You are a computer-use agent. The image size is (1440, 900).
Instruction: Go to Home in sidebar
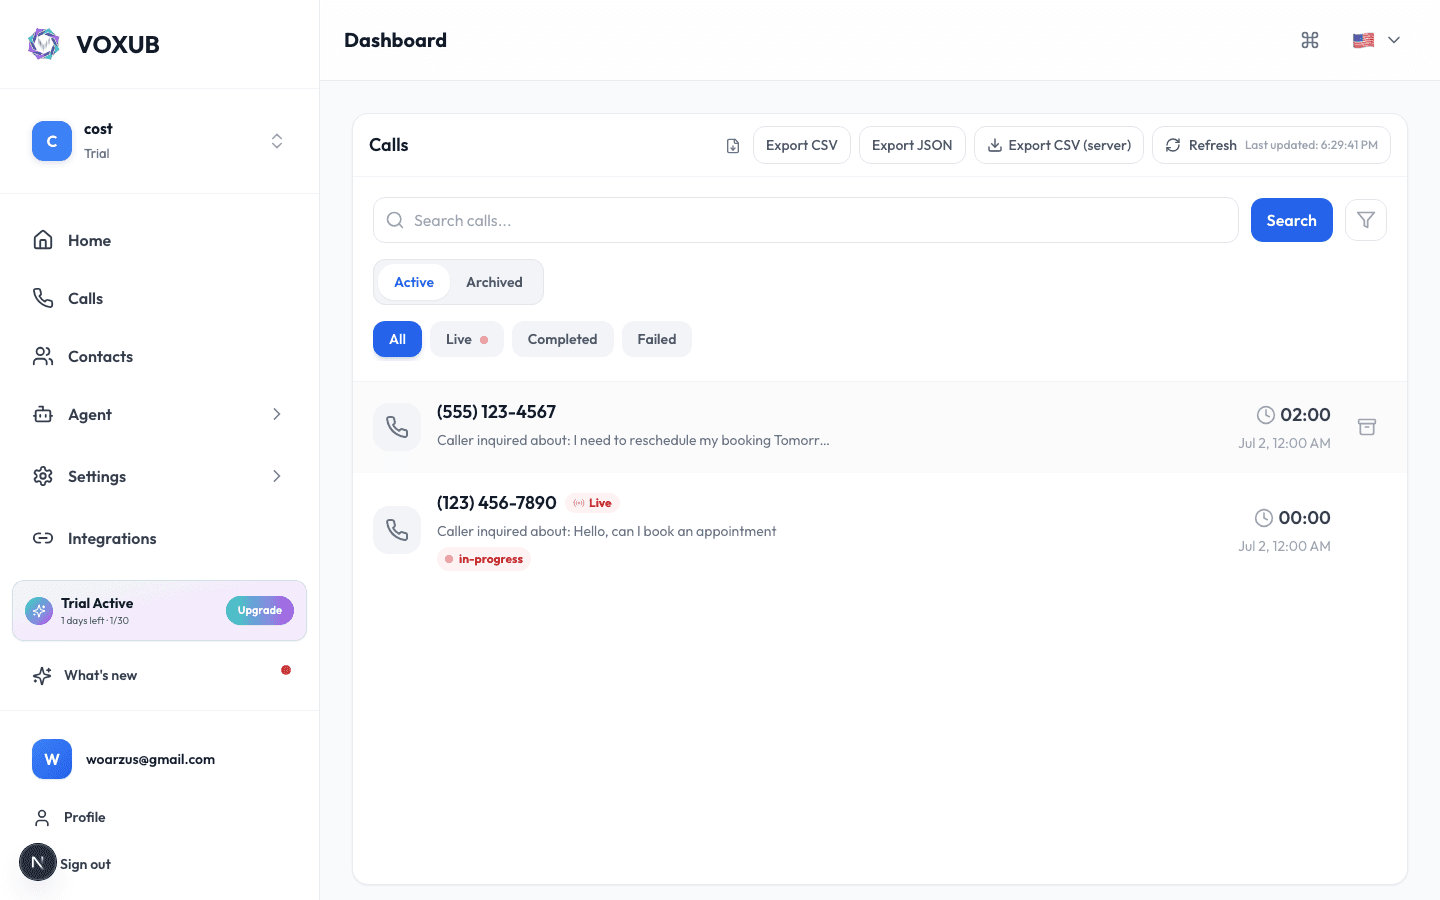(x=160, y=240)
